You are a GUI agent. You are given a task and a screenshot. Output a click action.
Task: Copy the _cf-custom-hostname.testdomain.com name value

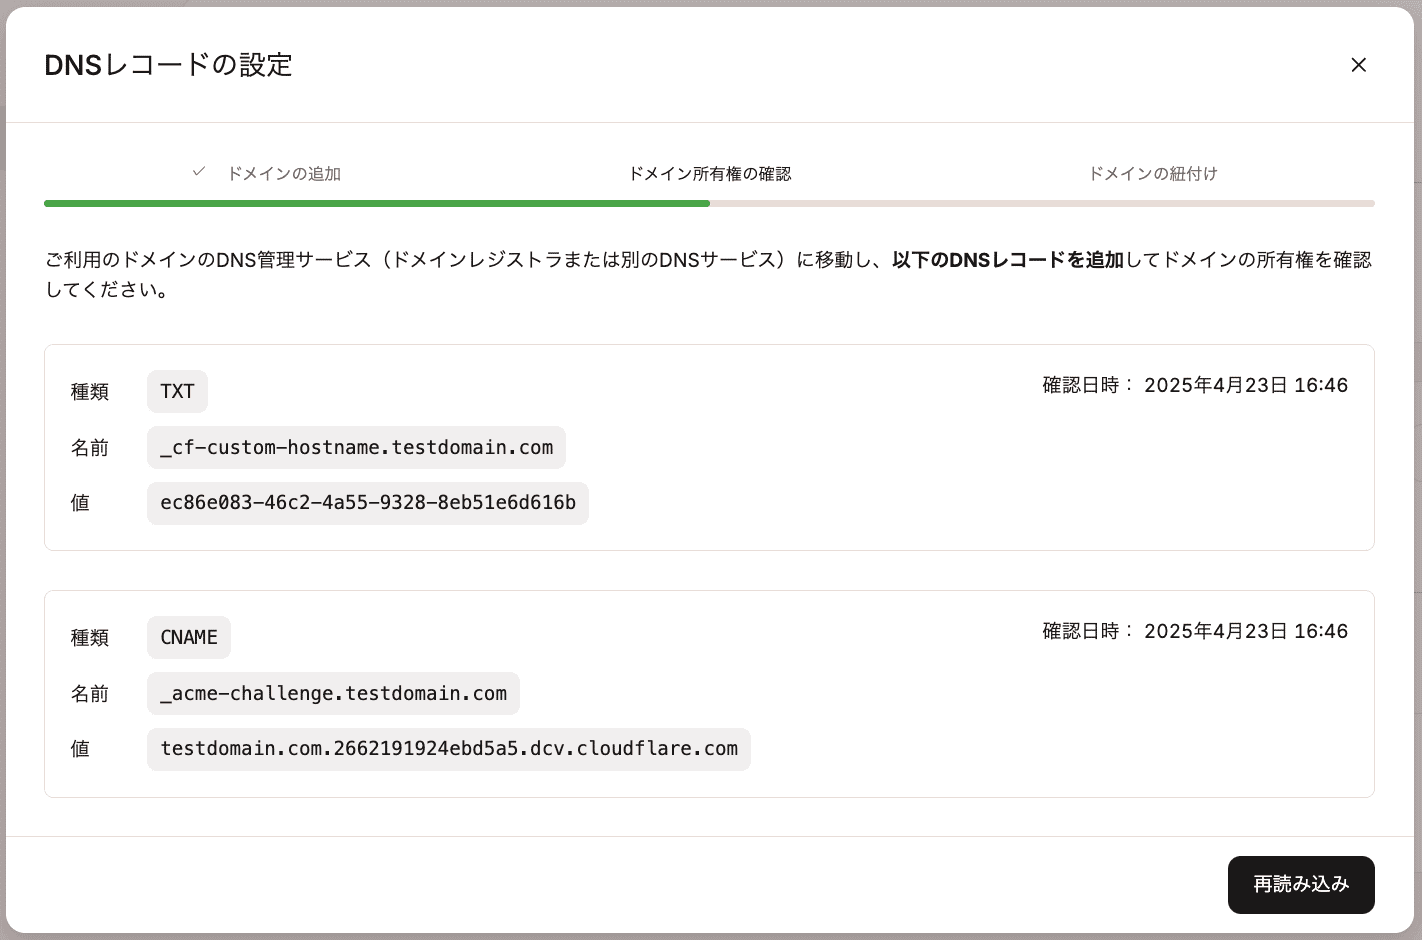click(x=356, y=447)
